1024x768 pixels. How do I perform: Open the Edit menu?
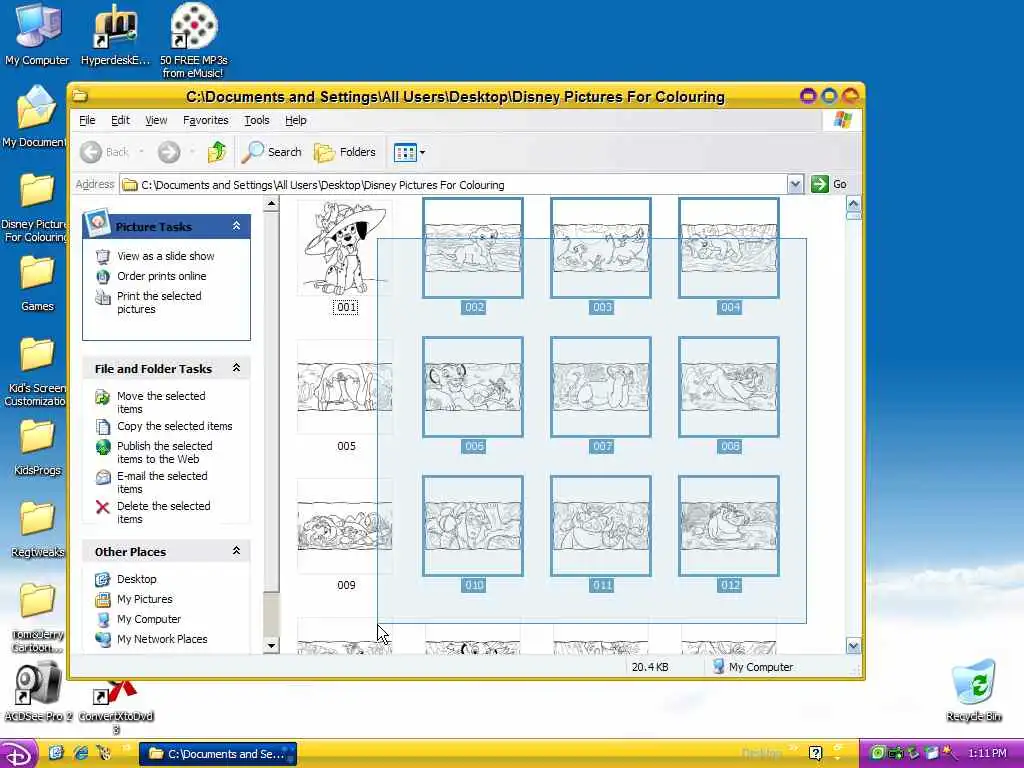[x=120, y=120]
